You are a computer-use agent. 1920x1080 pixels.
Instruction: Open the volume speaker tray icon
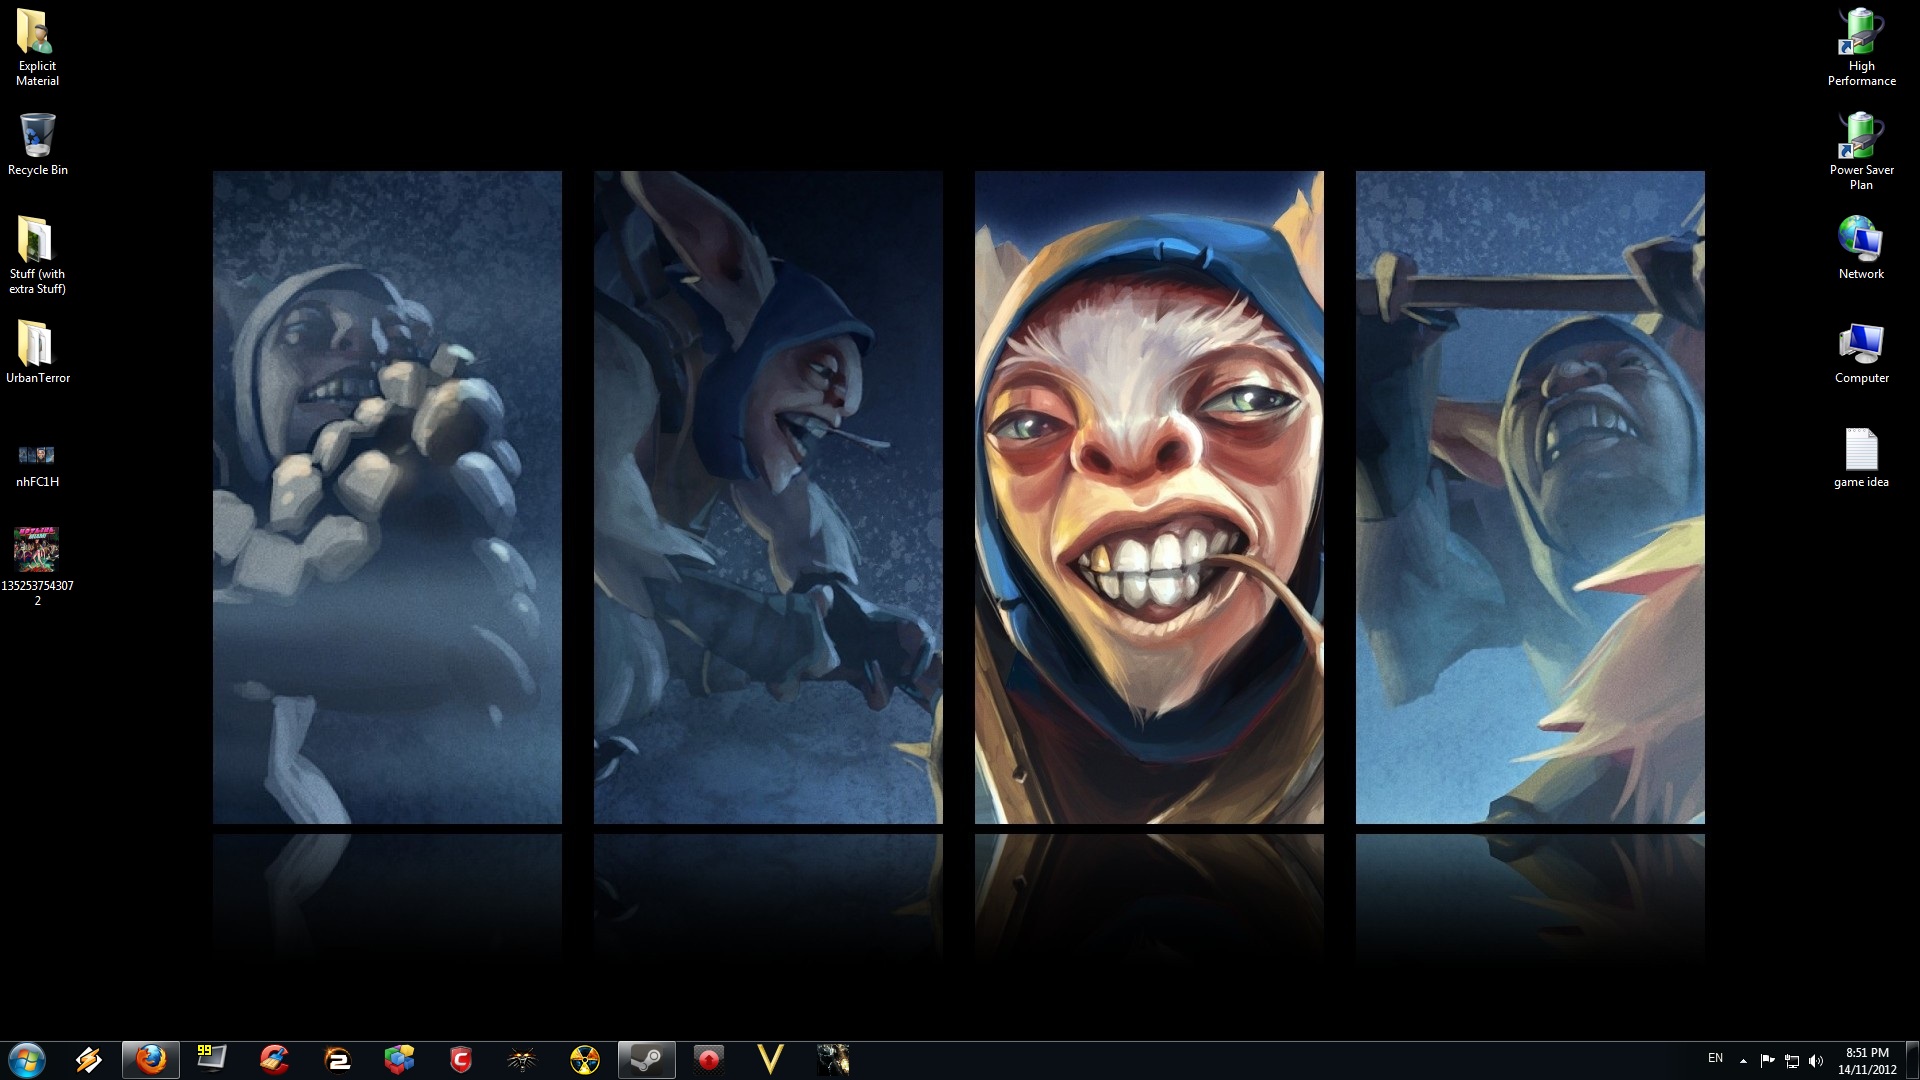(1817, 1061)
